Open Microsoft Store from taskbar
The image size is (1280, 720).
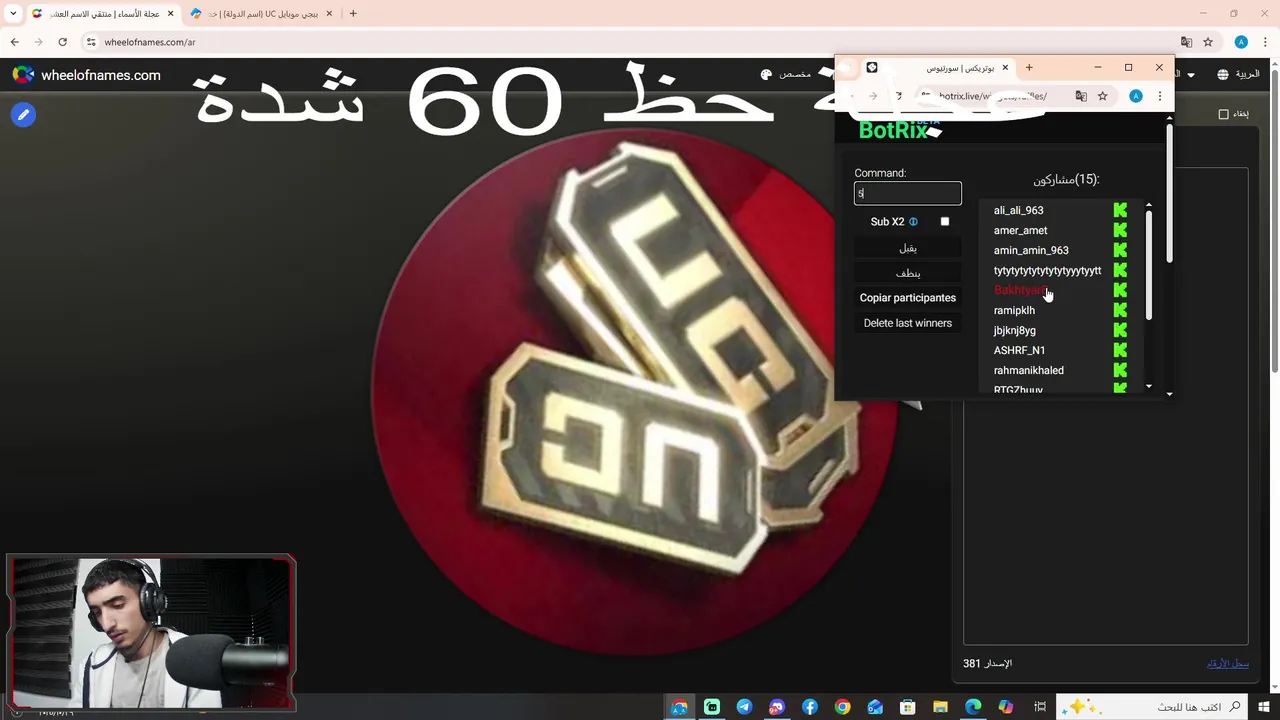click(x=907, y=707)
